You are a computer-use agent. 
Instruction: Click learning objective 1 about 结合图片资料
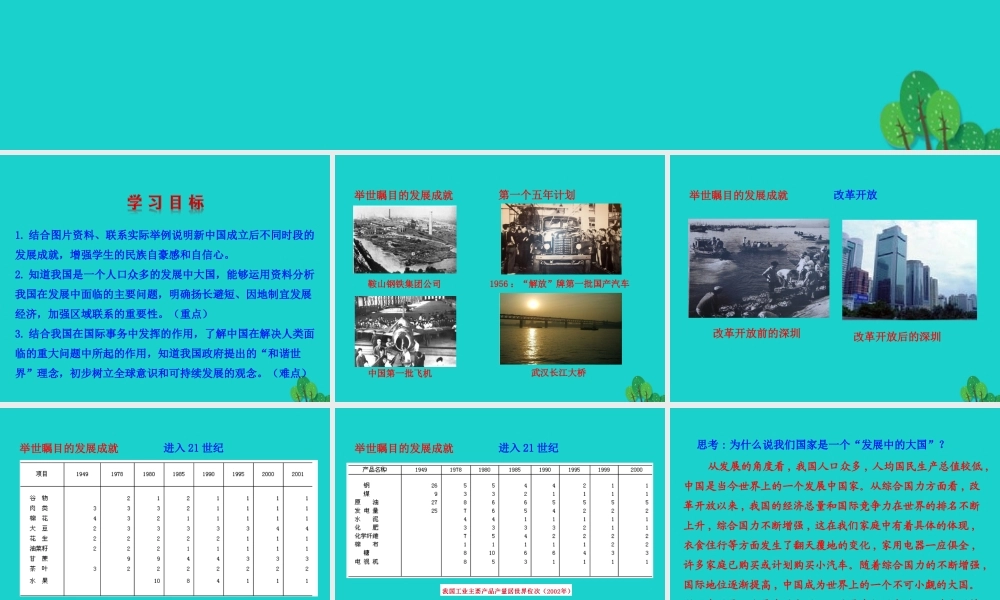165,245
